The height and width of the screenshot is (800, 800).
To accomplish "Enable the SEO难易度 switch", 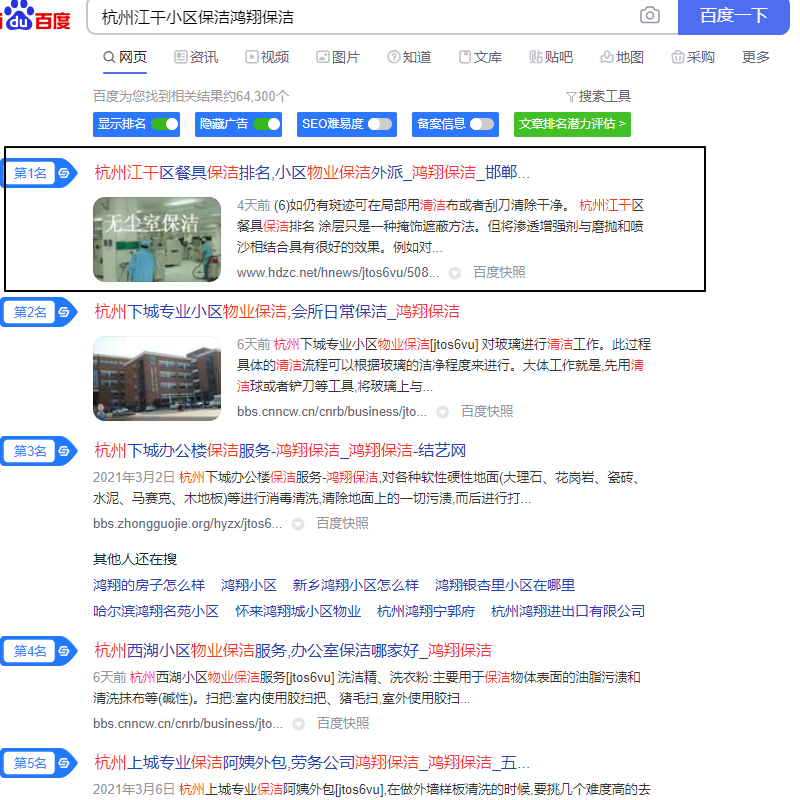I will point(380,124).
